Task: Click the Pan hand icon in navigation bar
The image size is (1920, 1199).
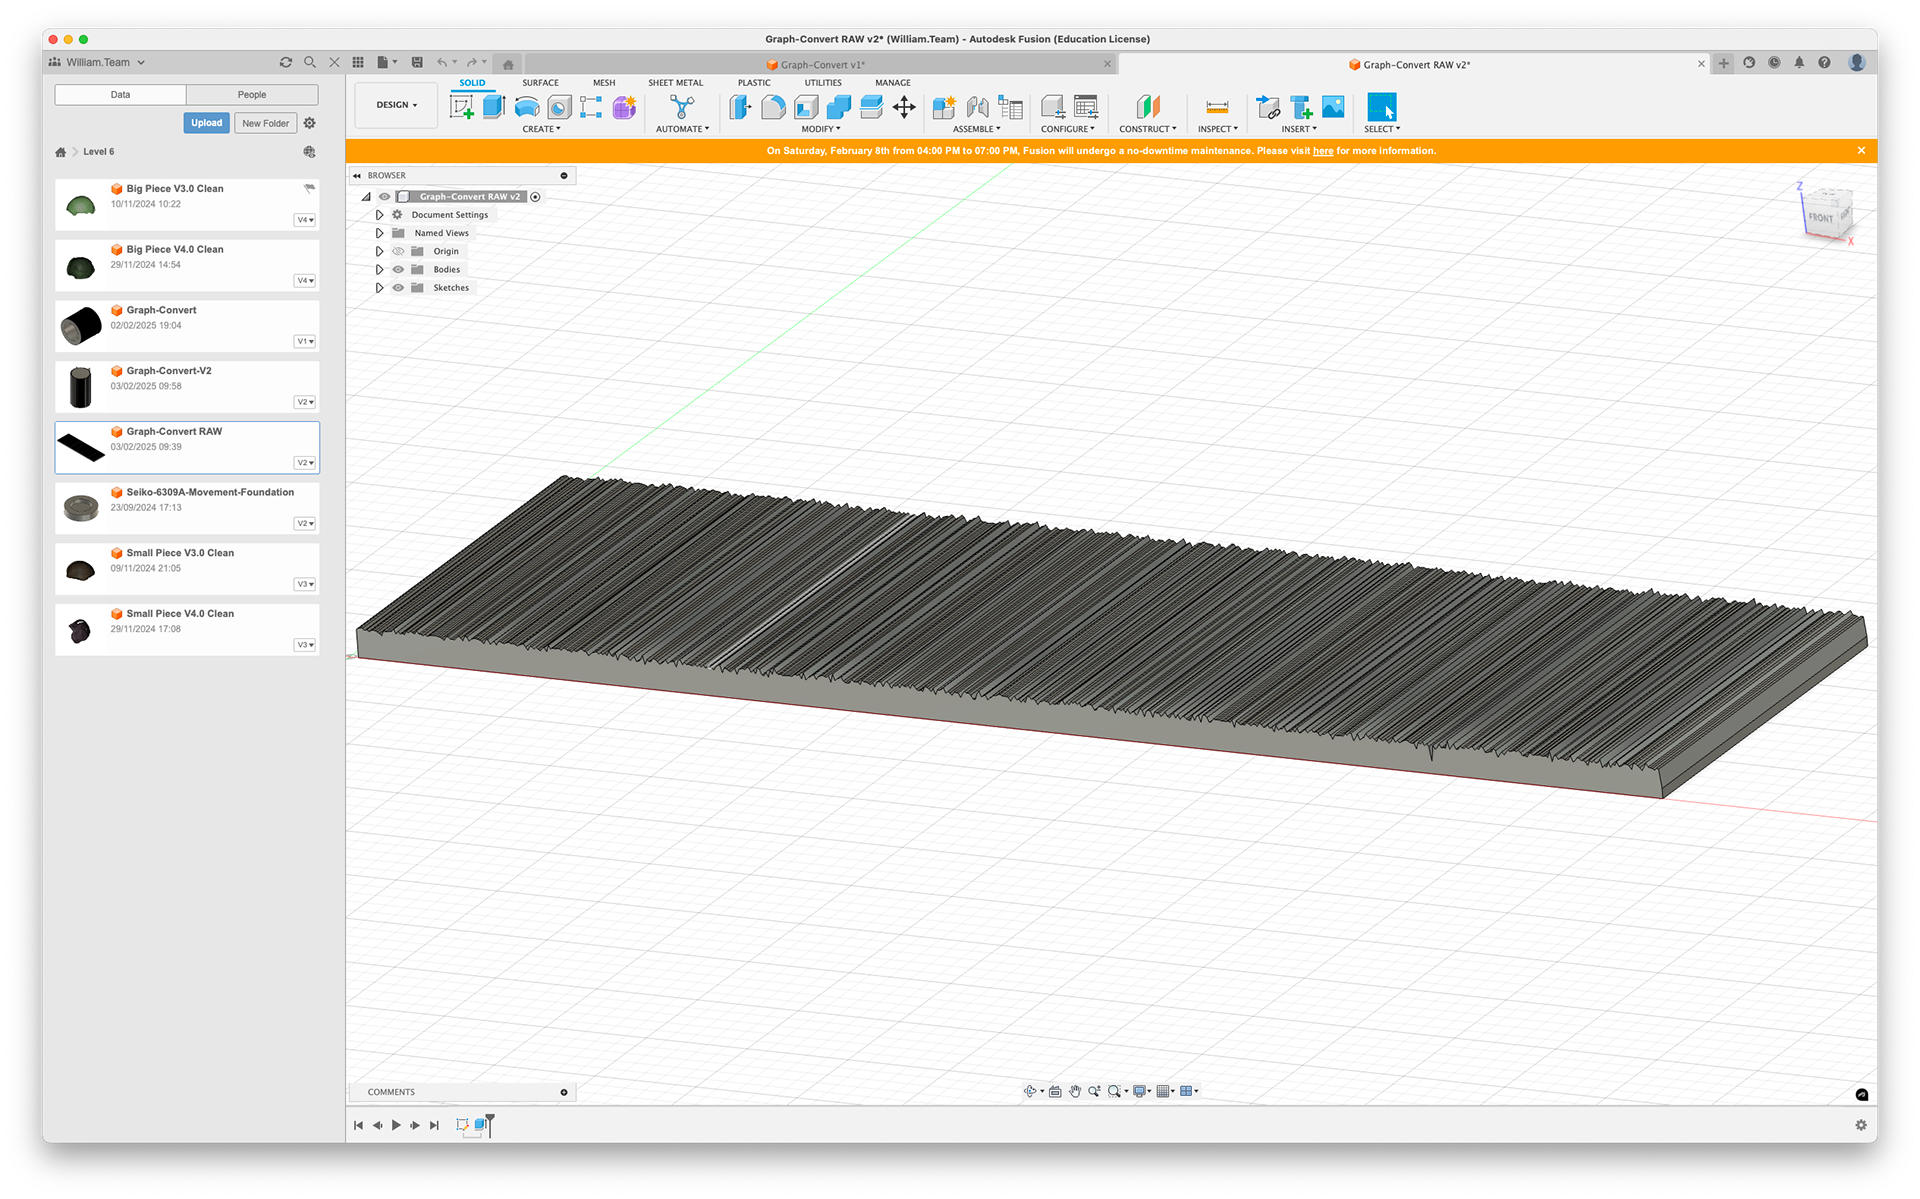Action: click(x=1075, y=1091)
